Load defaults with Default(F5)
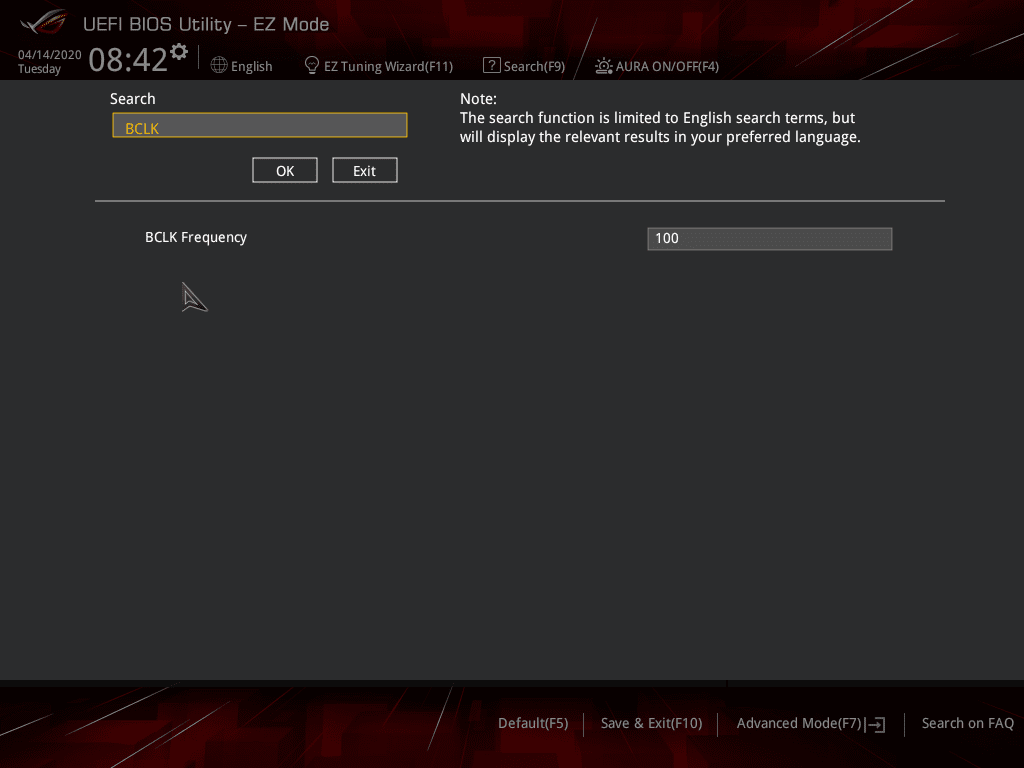 click(533, 723)
